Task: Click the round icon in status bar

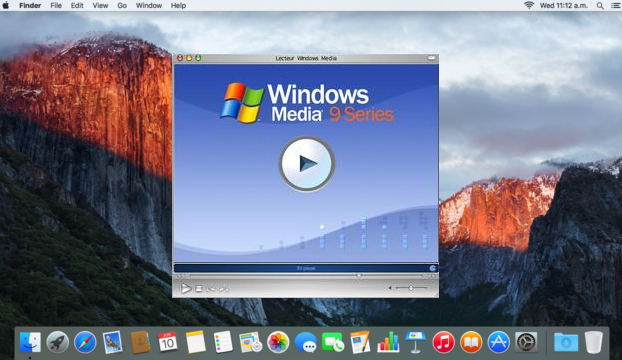Action: [433, 268]
